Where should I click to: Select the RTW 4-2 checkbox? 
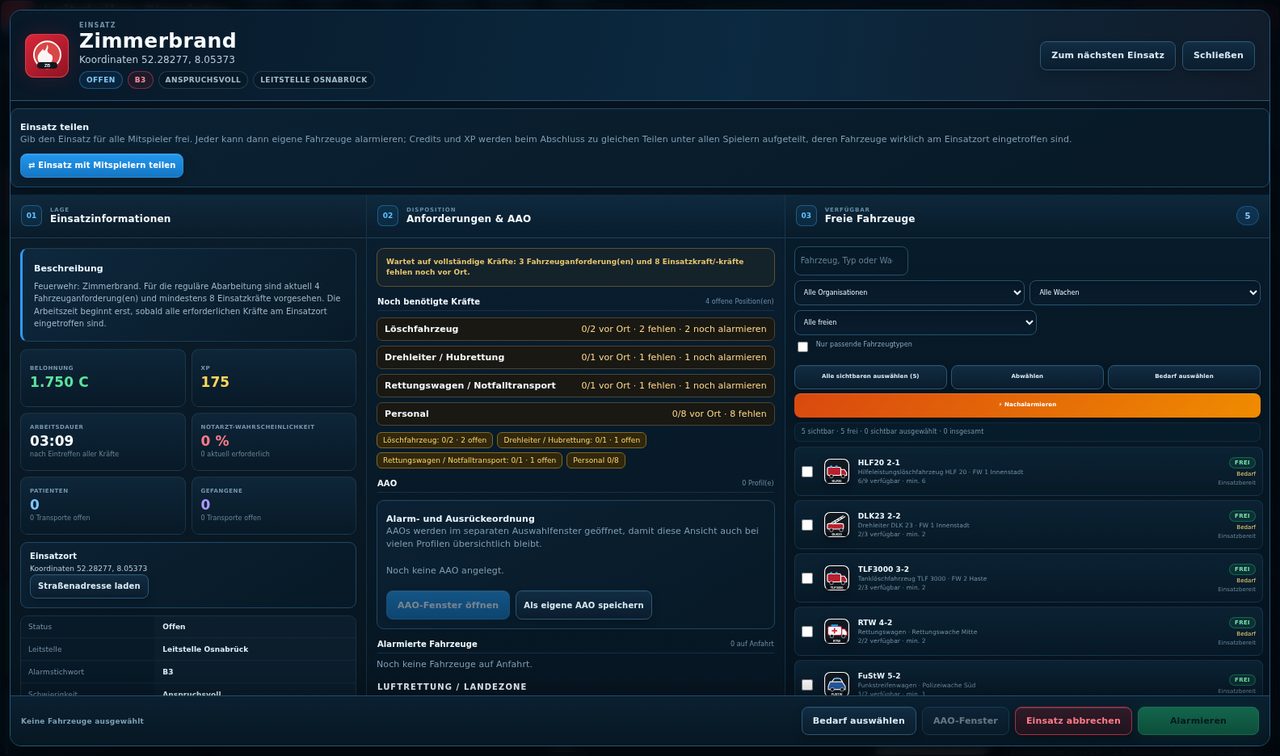(x=807, y=632)
